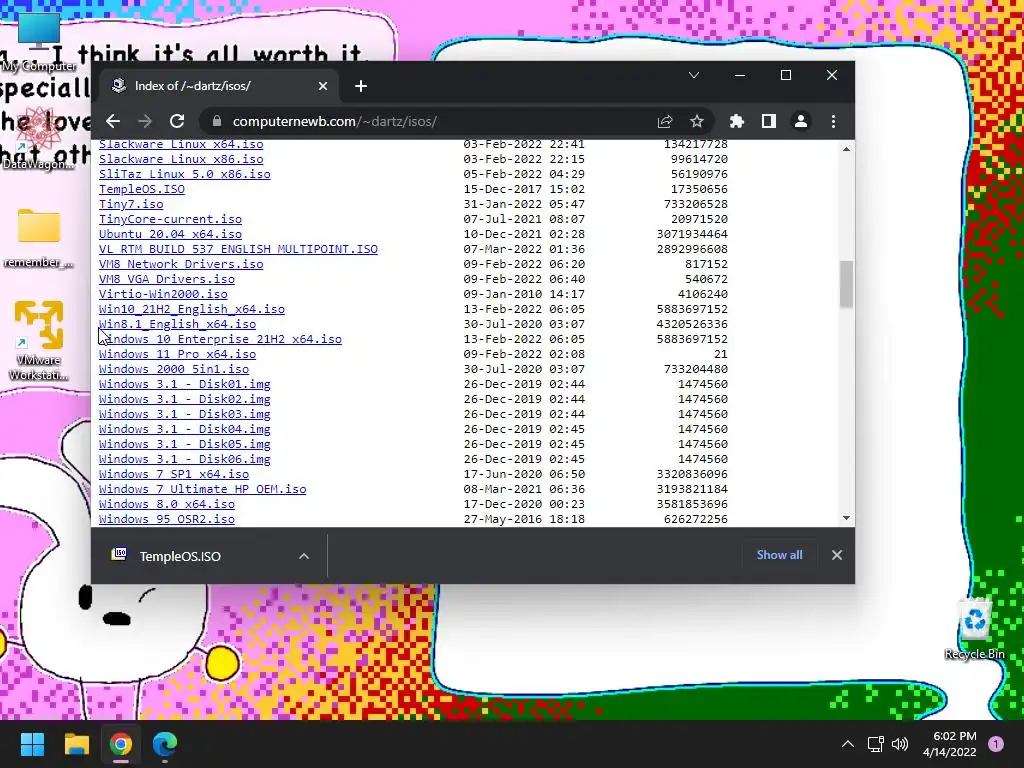Screen dimensions: 1024x768
Task: Download Windows 3.1 - Disk06.img
Action: (184, 459)
